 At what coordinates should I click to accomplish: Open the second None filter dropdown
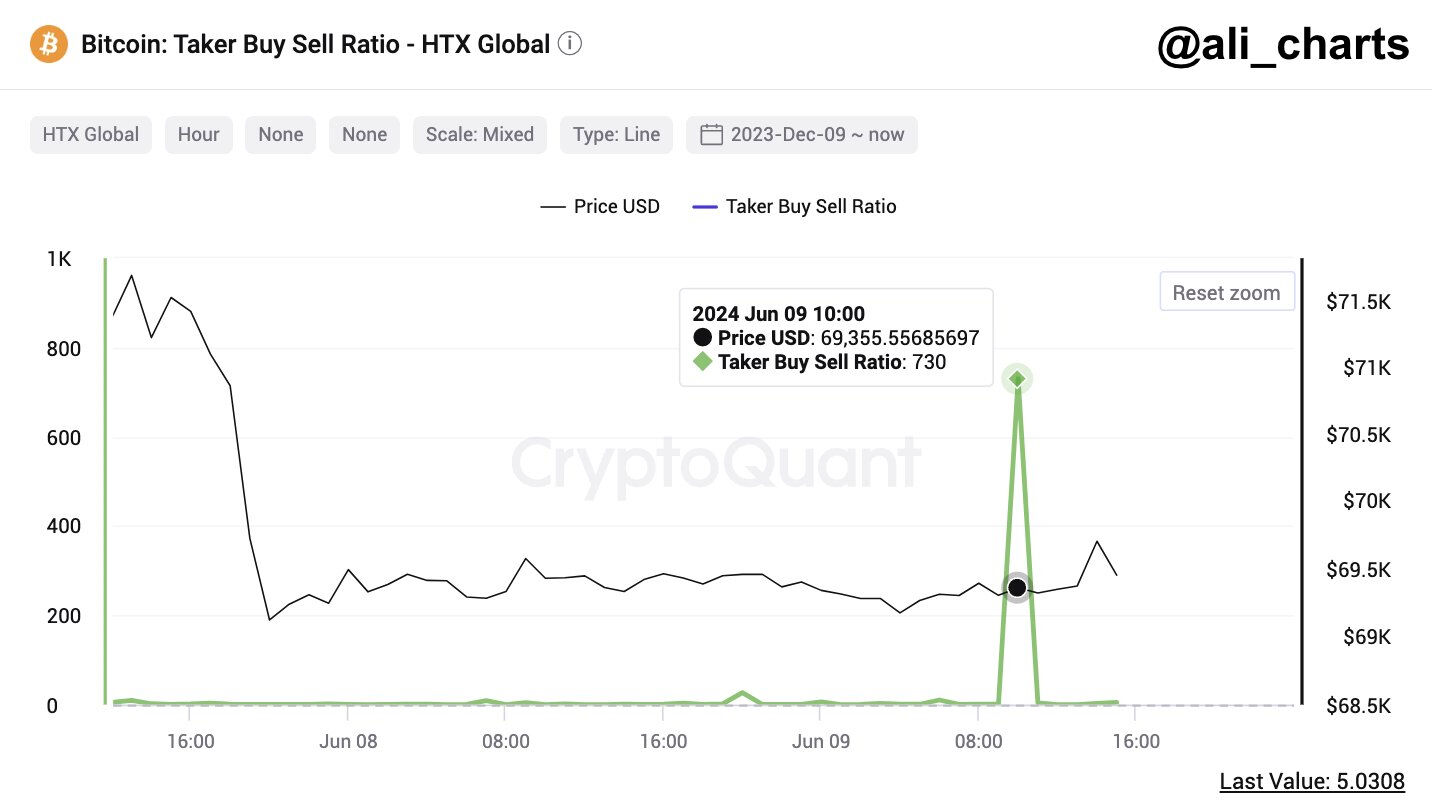364,135
